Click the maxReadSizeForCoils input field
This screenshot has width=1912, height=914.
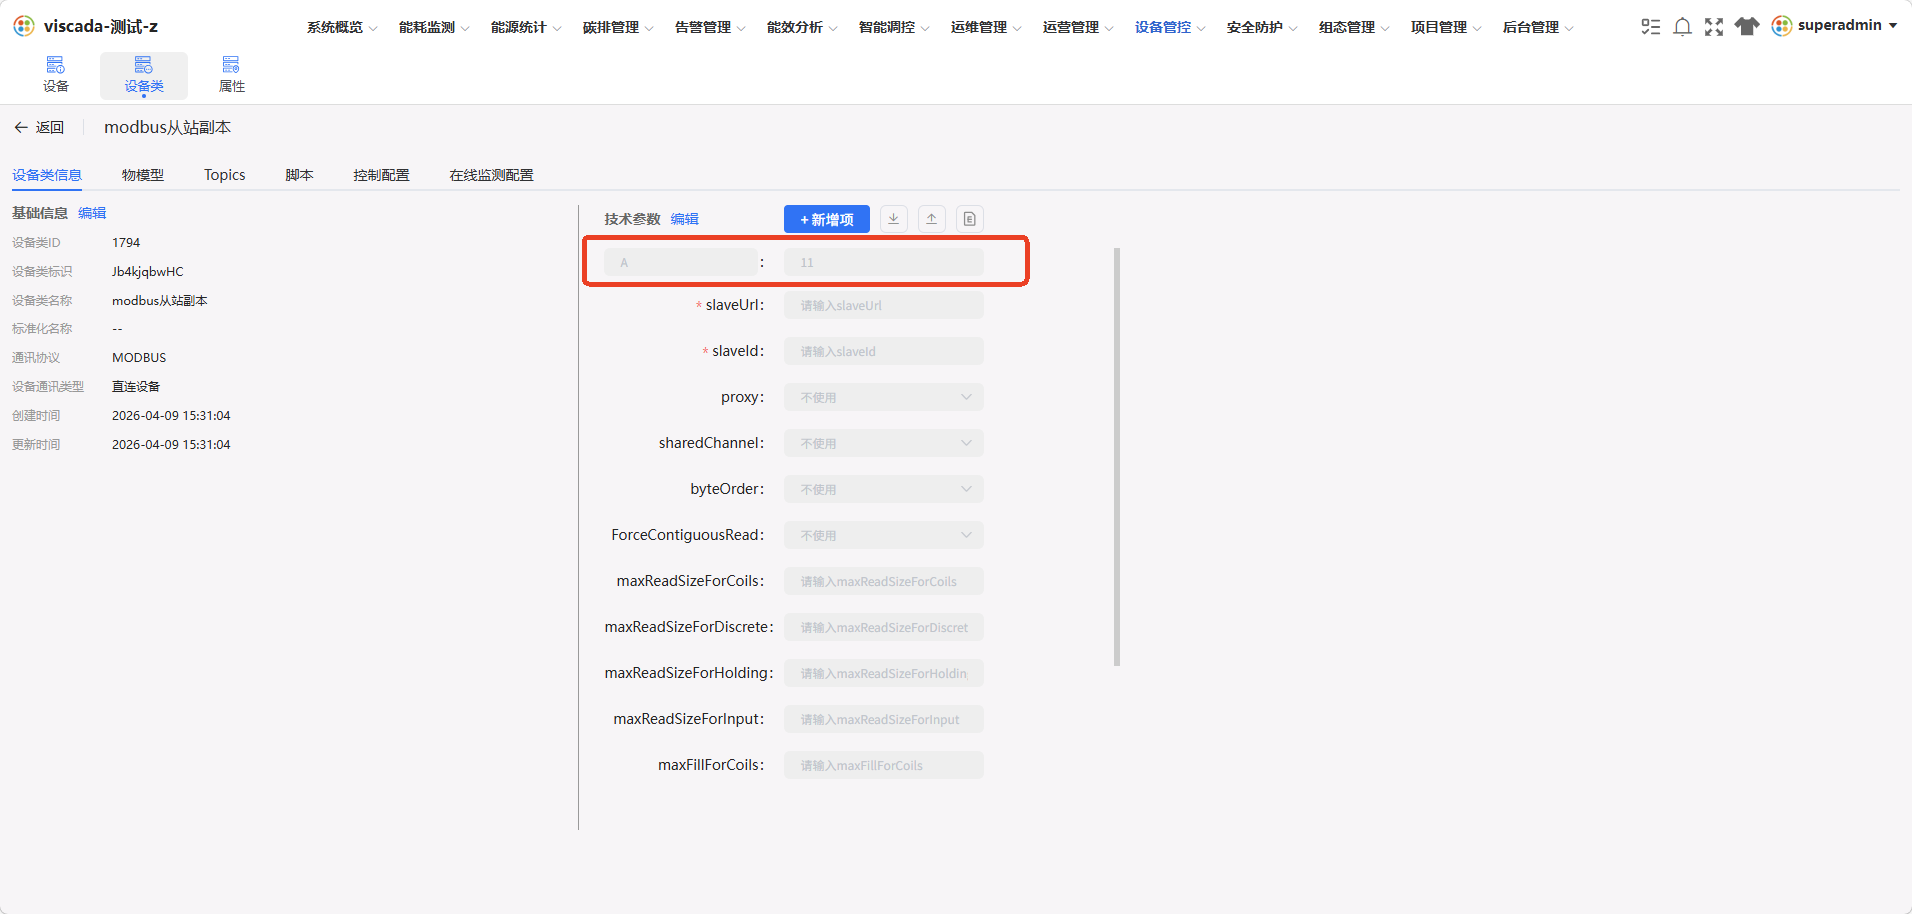[x=884, y=581]
